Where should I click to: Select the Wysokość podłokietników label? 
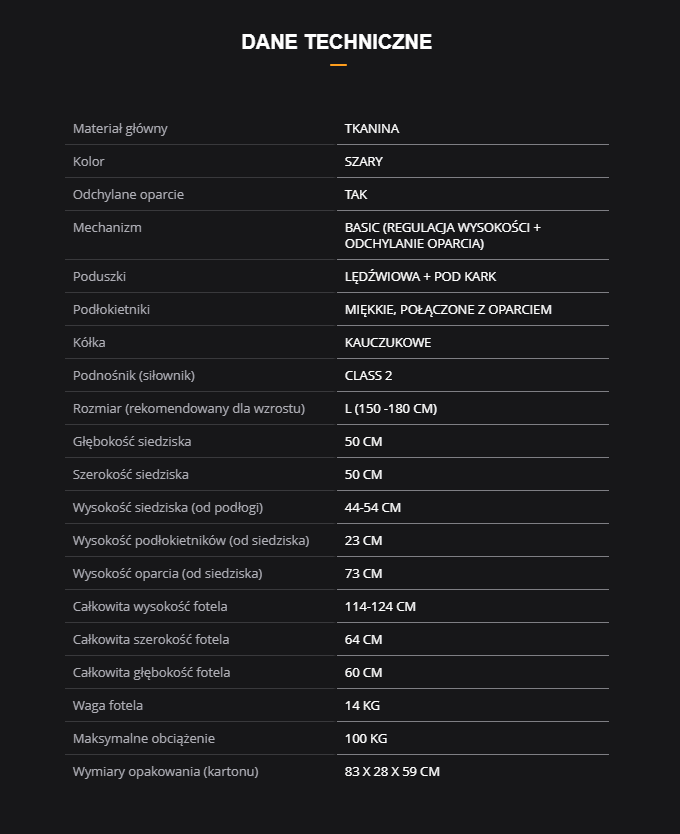click(191, 541)
